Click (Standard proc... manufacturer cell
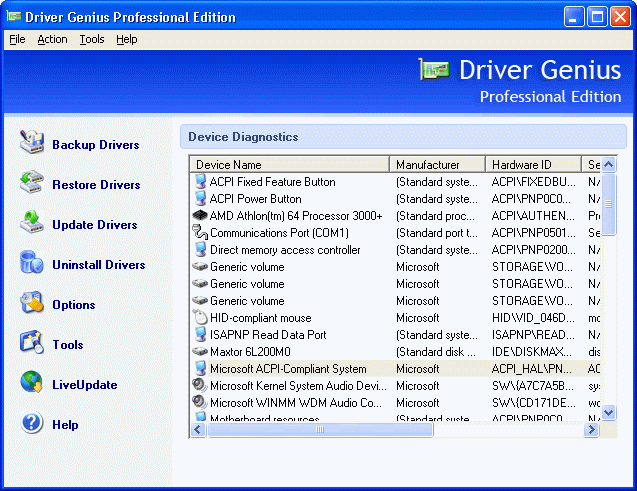The height and width of the screenshot is (491, 637). tap(435, 216)
